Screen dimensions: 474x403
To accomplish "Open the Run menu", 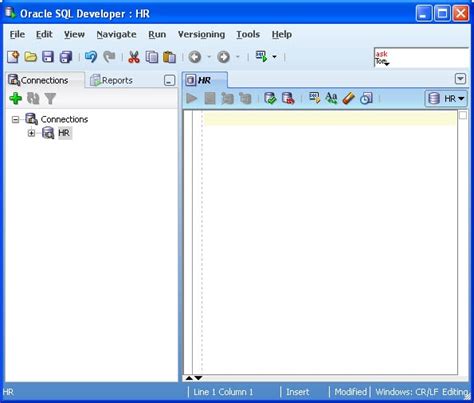I will (157, 34).
